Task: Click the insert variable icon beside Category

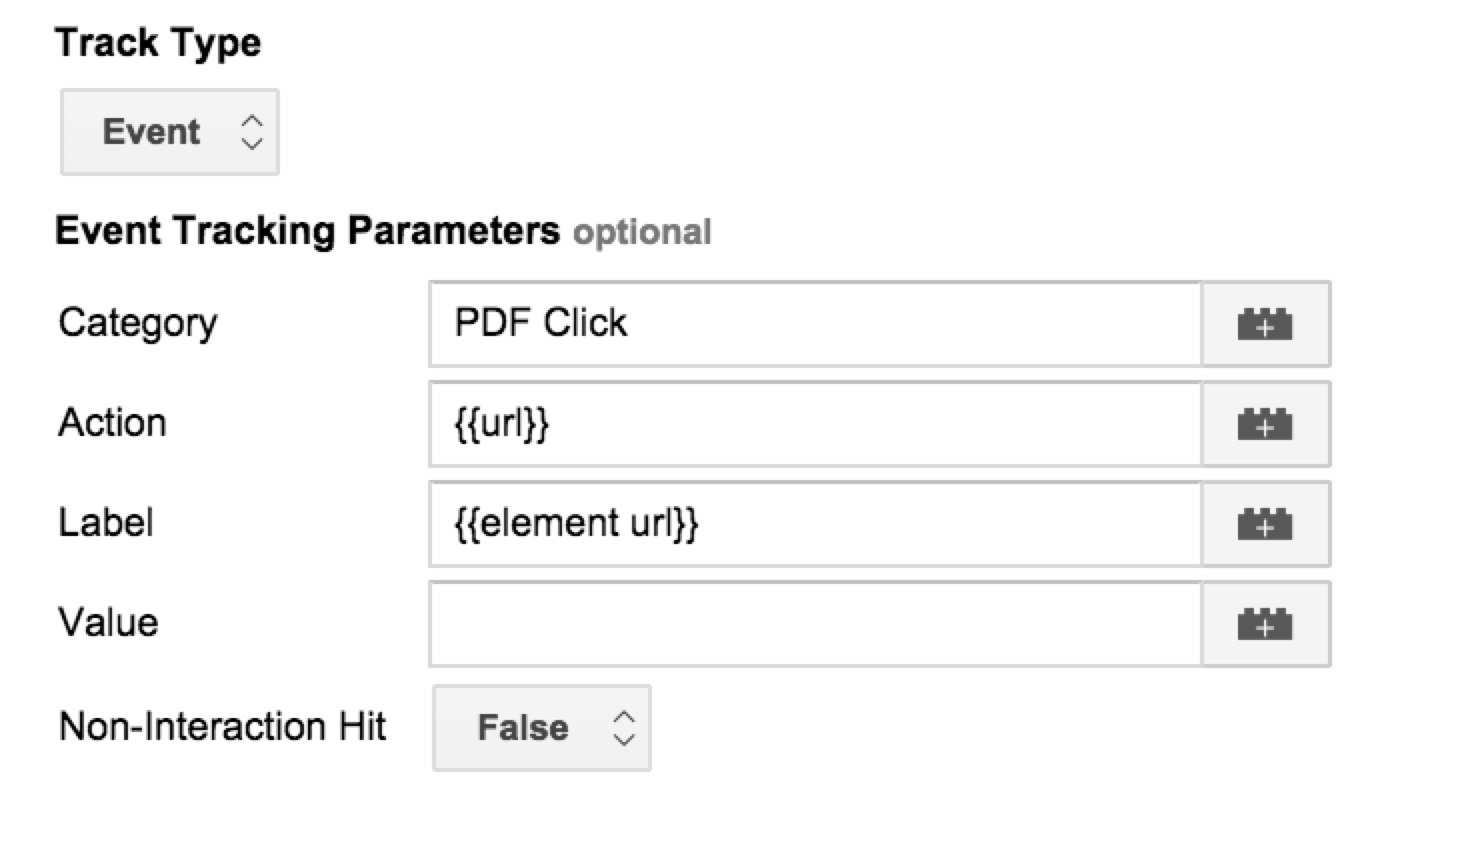Action: 1265,324
